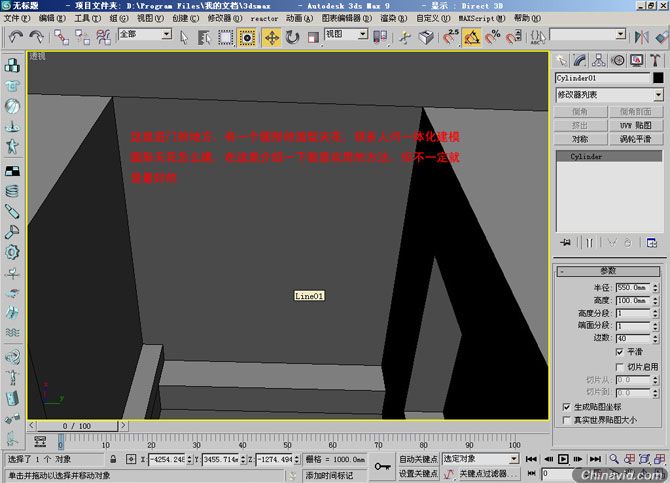Open the 图表编辑器 menu

point(347,18)
